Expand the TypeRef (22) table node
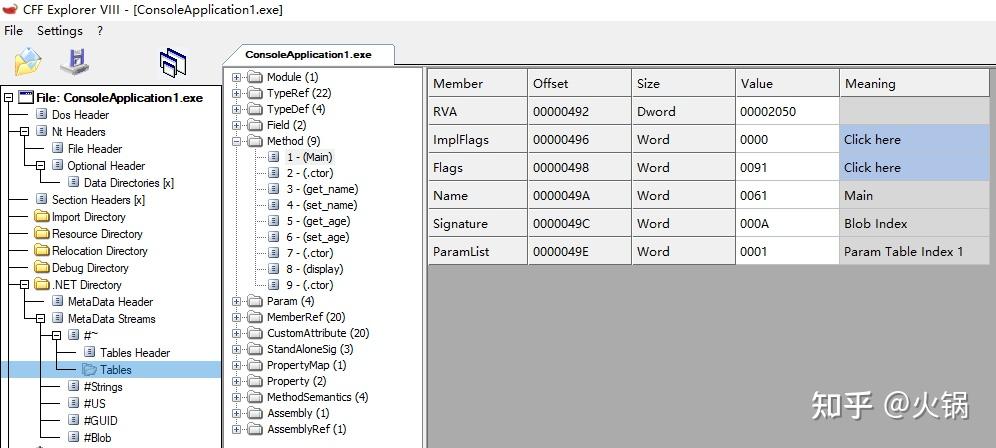This screenshot has height=448, width=996. (237, 93)
